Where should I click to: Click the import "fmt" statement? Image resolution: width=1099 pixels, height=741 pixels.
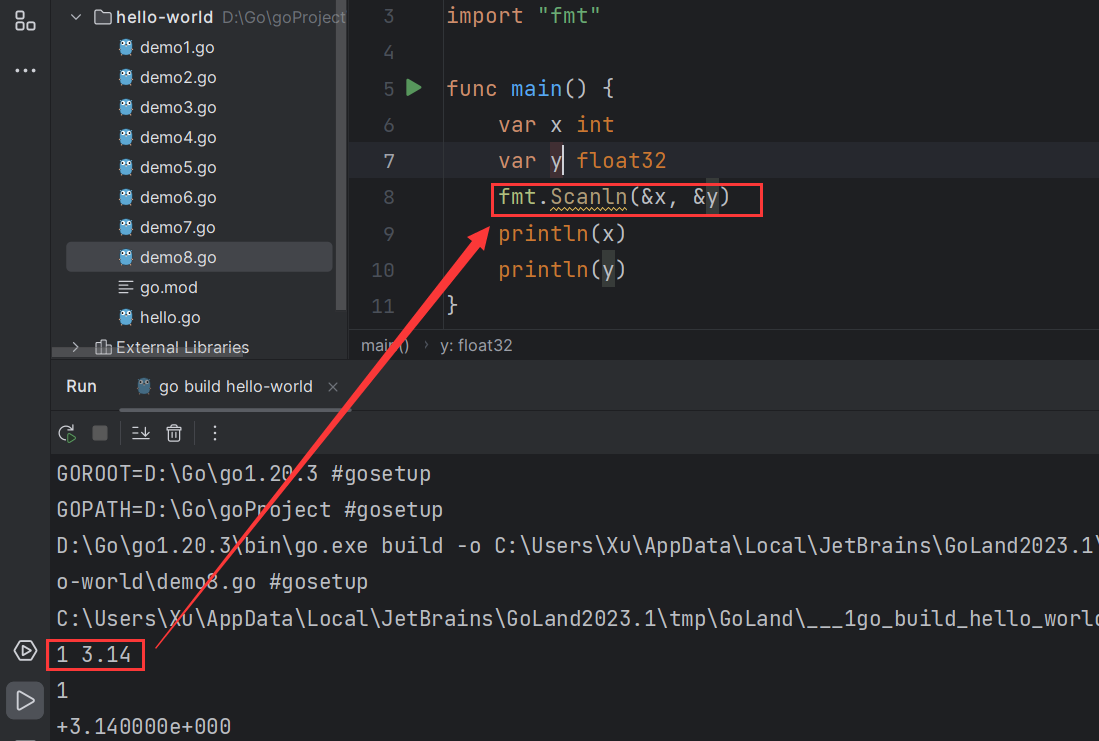pos(524,15)
